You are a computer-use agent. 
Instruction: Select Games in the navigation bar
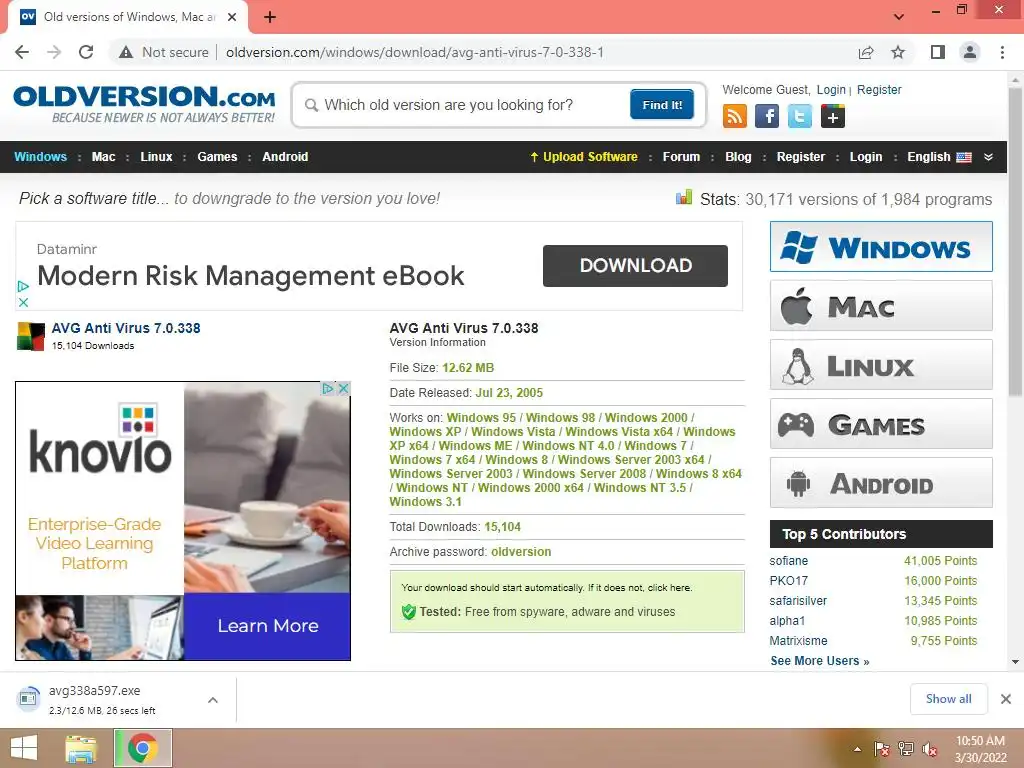click(217, 157)
